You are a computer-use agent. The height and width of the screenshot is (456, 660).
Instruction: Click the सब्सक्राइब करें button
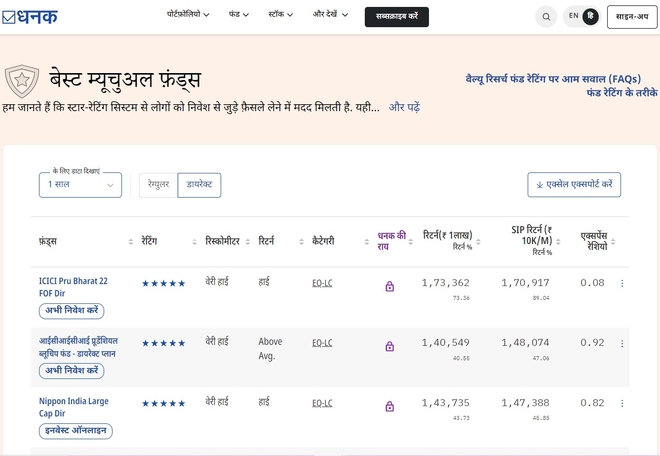pyautogui.click(x=397, y=17)
